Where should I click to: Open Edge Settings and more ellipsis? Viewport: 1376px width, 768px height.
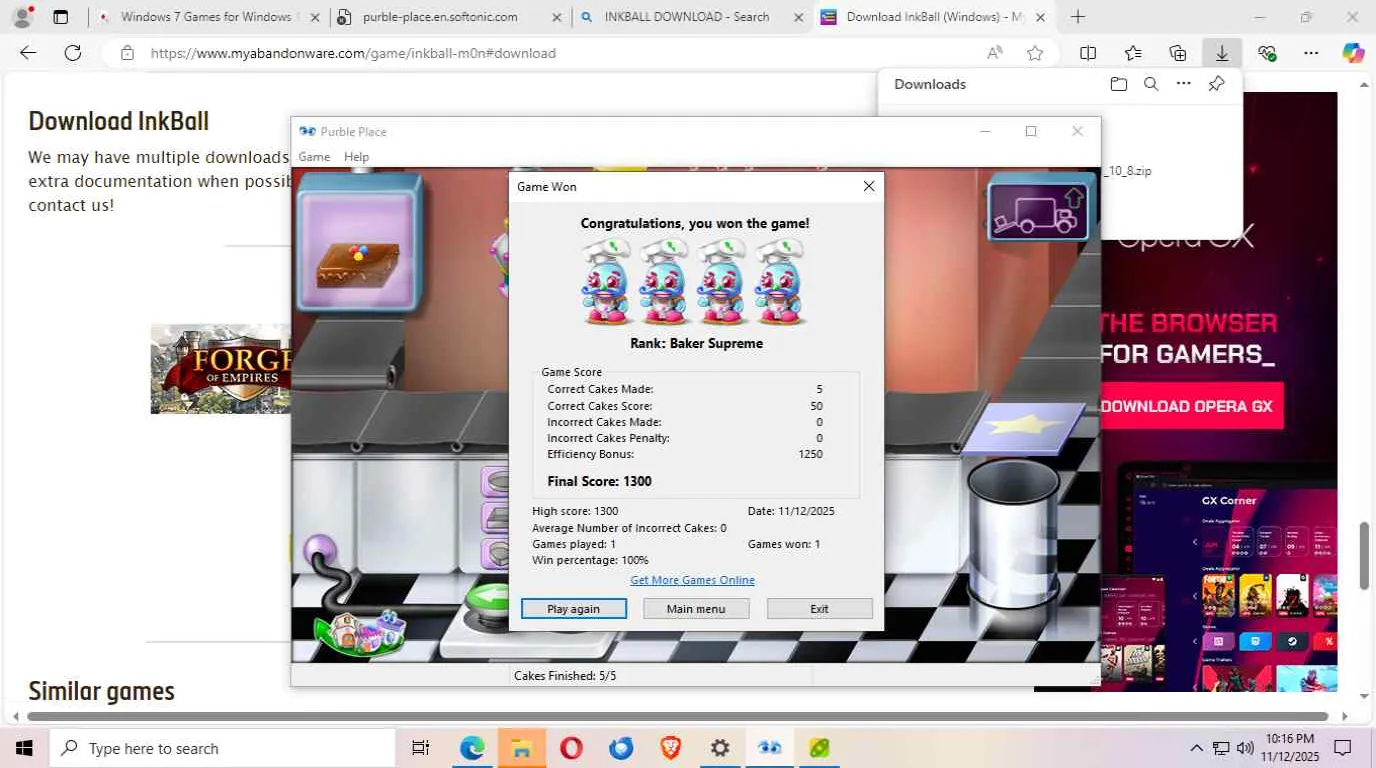pos(1311,53)
